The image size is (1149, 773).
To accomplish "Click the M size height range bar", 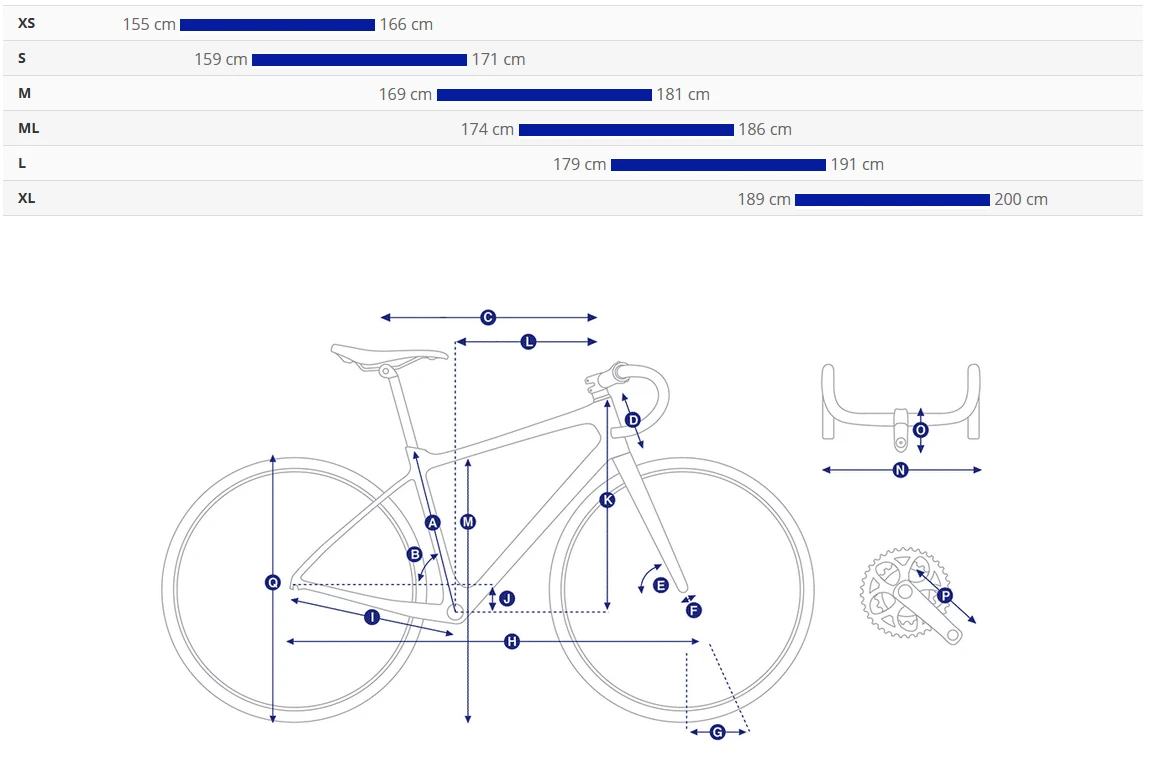I will 544,95.
